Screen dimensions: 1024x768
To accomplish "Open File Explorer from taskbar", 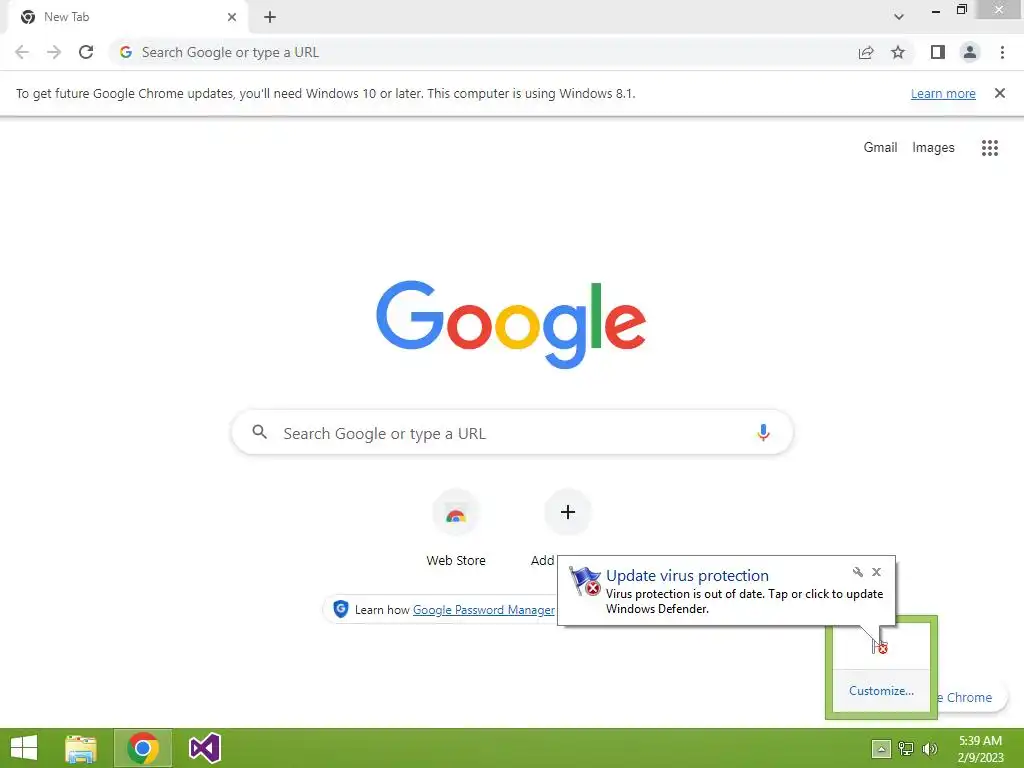I will (x=81, y=748).
